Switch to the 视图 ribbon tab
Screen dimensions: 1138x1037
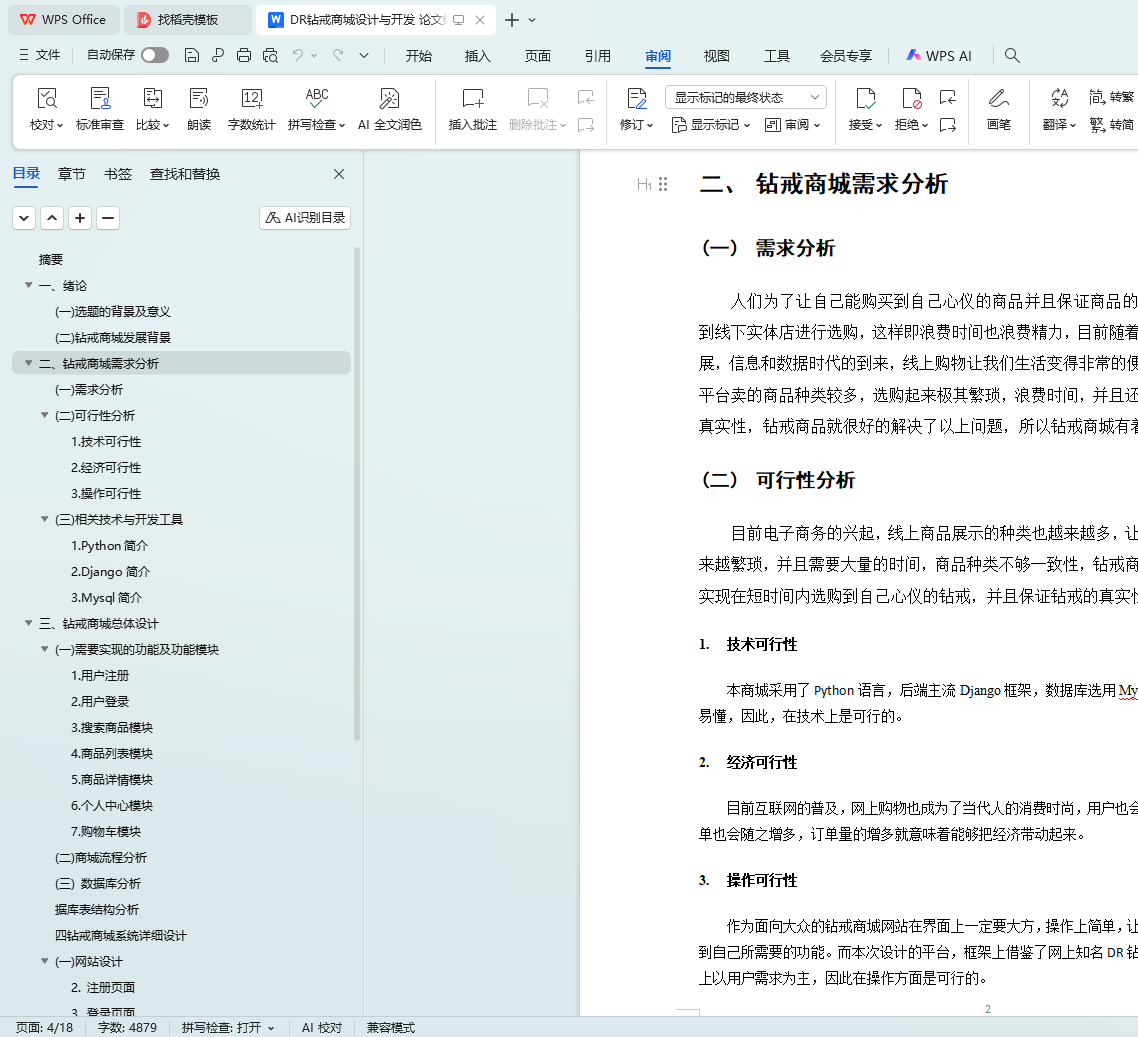click(716, 56)
